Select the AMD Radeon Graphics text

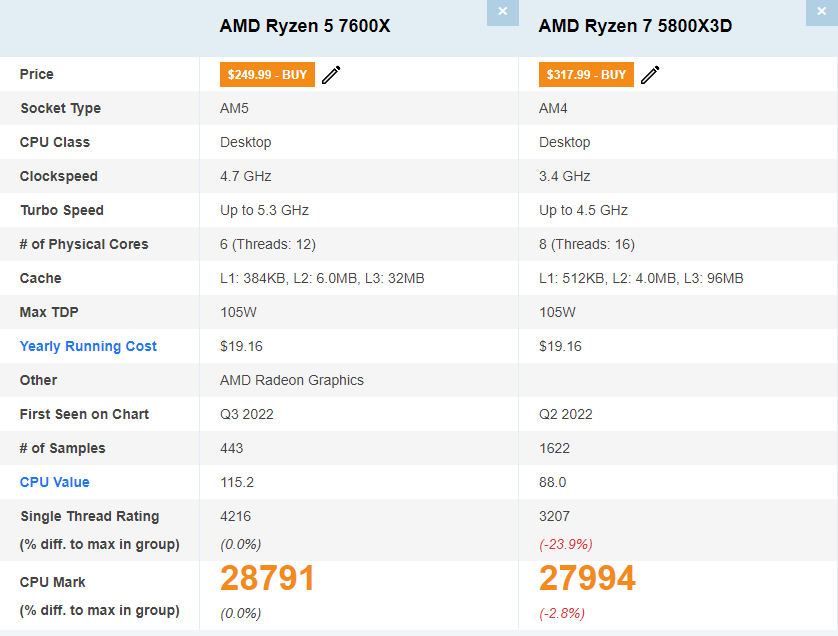[292, 380]
